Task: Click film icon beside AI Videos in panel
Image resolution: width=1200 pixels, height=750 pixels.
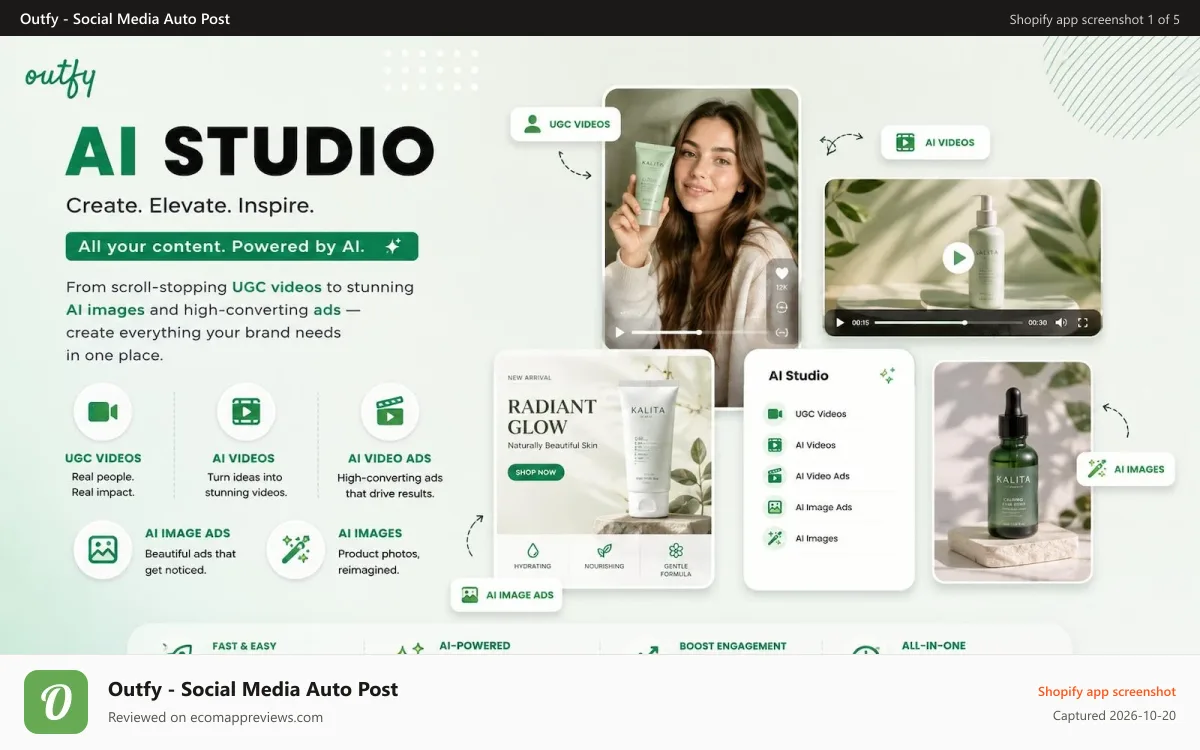Action: [x=775, y=445]
